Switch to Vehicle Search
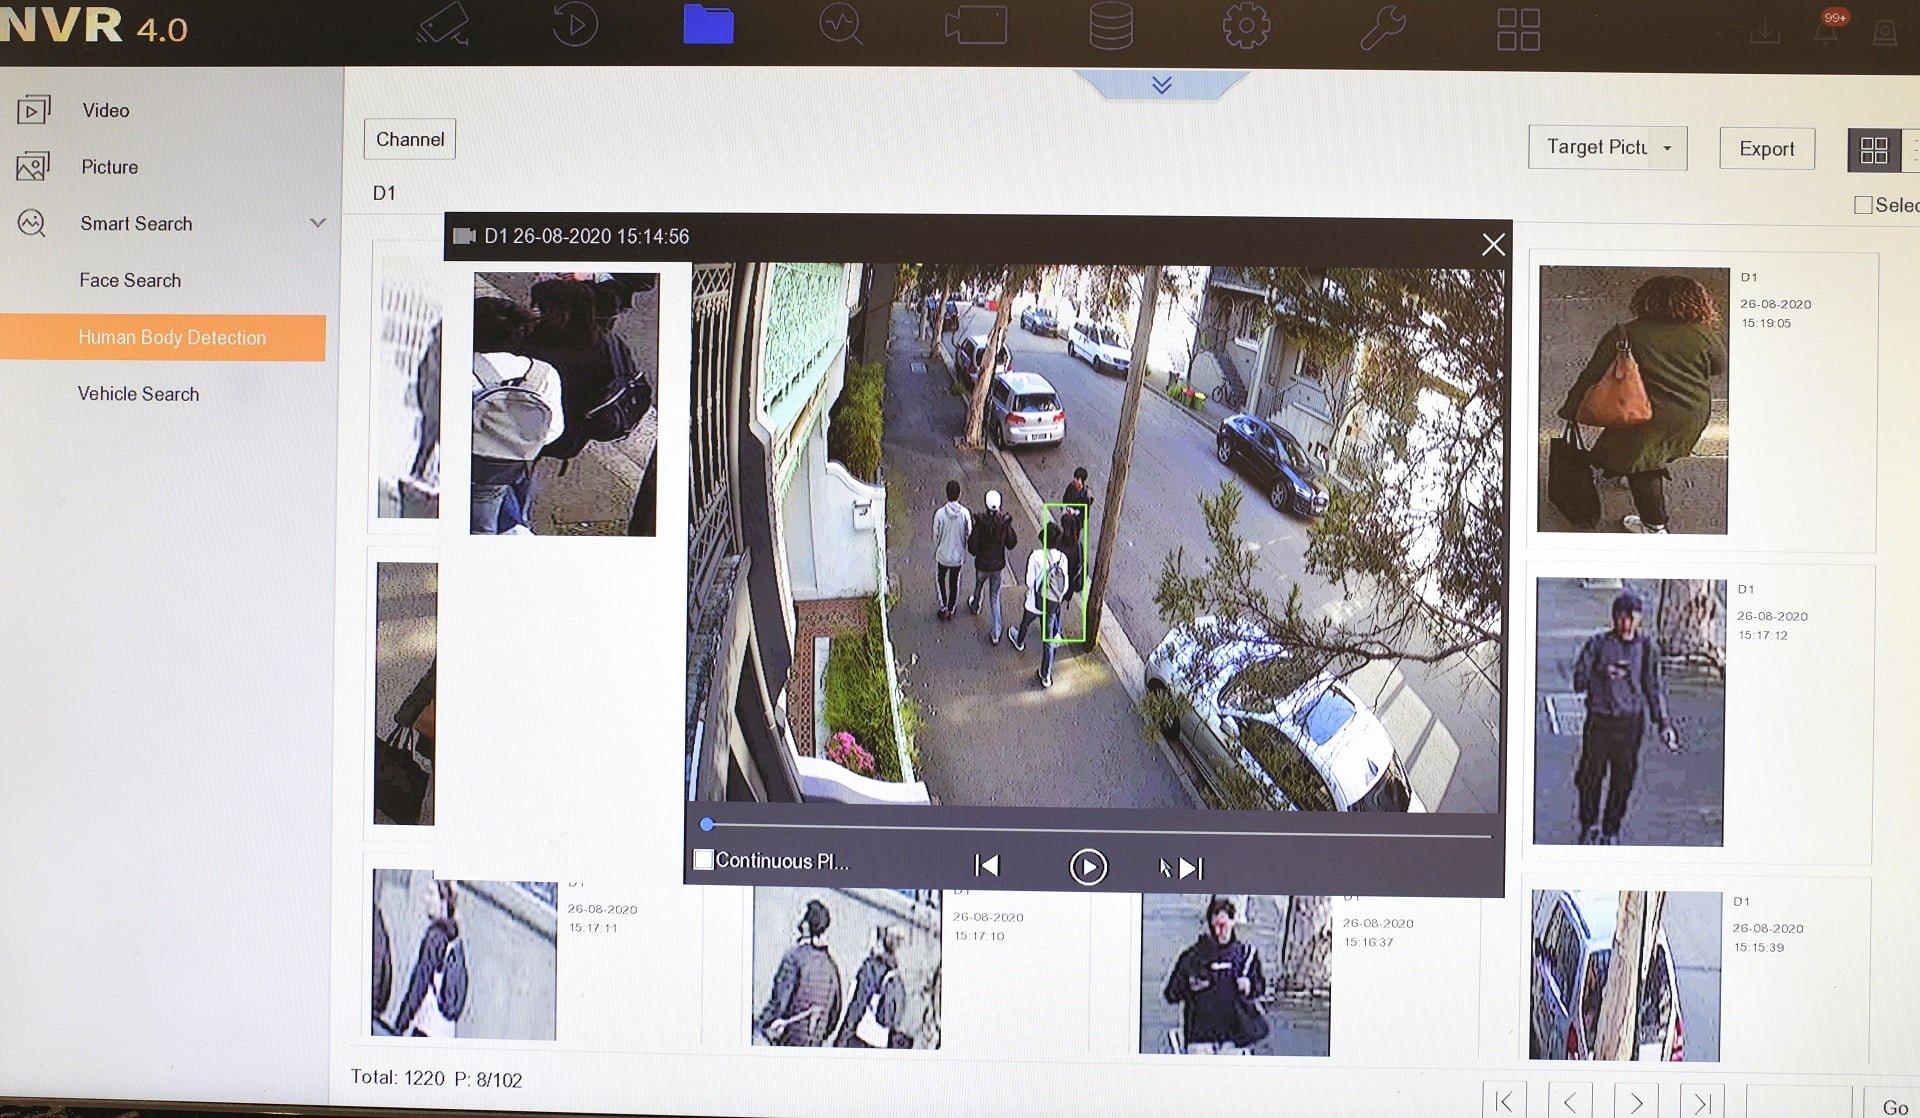The height and width of the screenshot is (1118, 1920). [x=139, y=393]
